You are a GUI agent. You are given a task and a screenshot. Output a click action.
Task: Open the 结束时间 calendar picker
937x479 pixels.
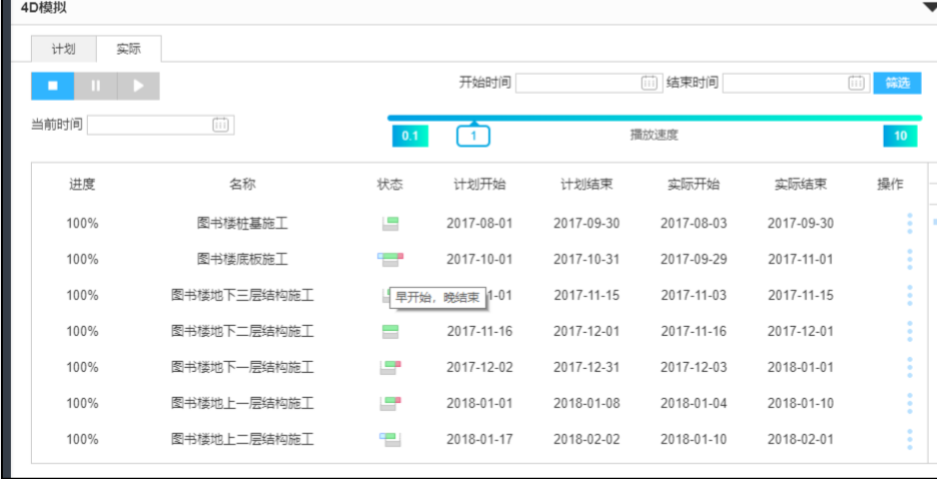(x=856, y=83)
